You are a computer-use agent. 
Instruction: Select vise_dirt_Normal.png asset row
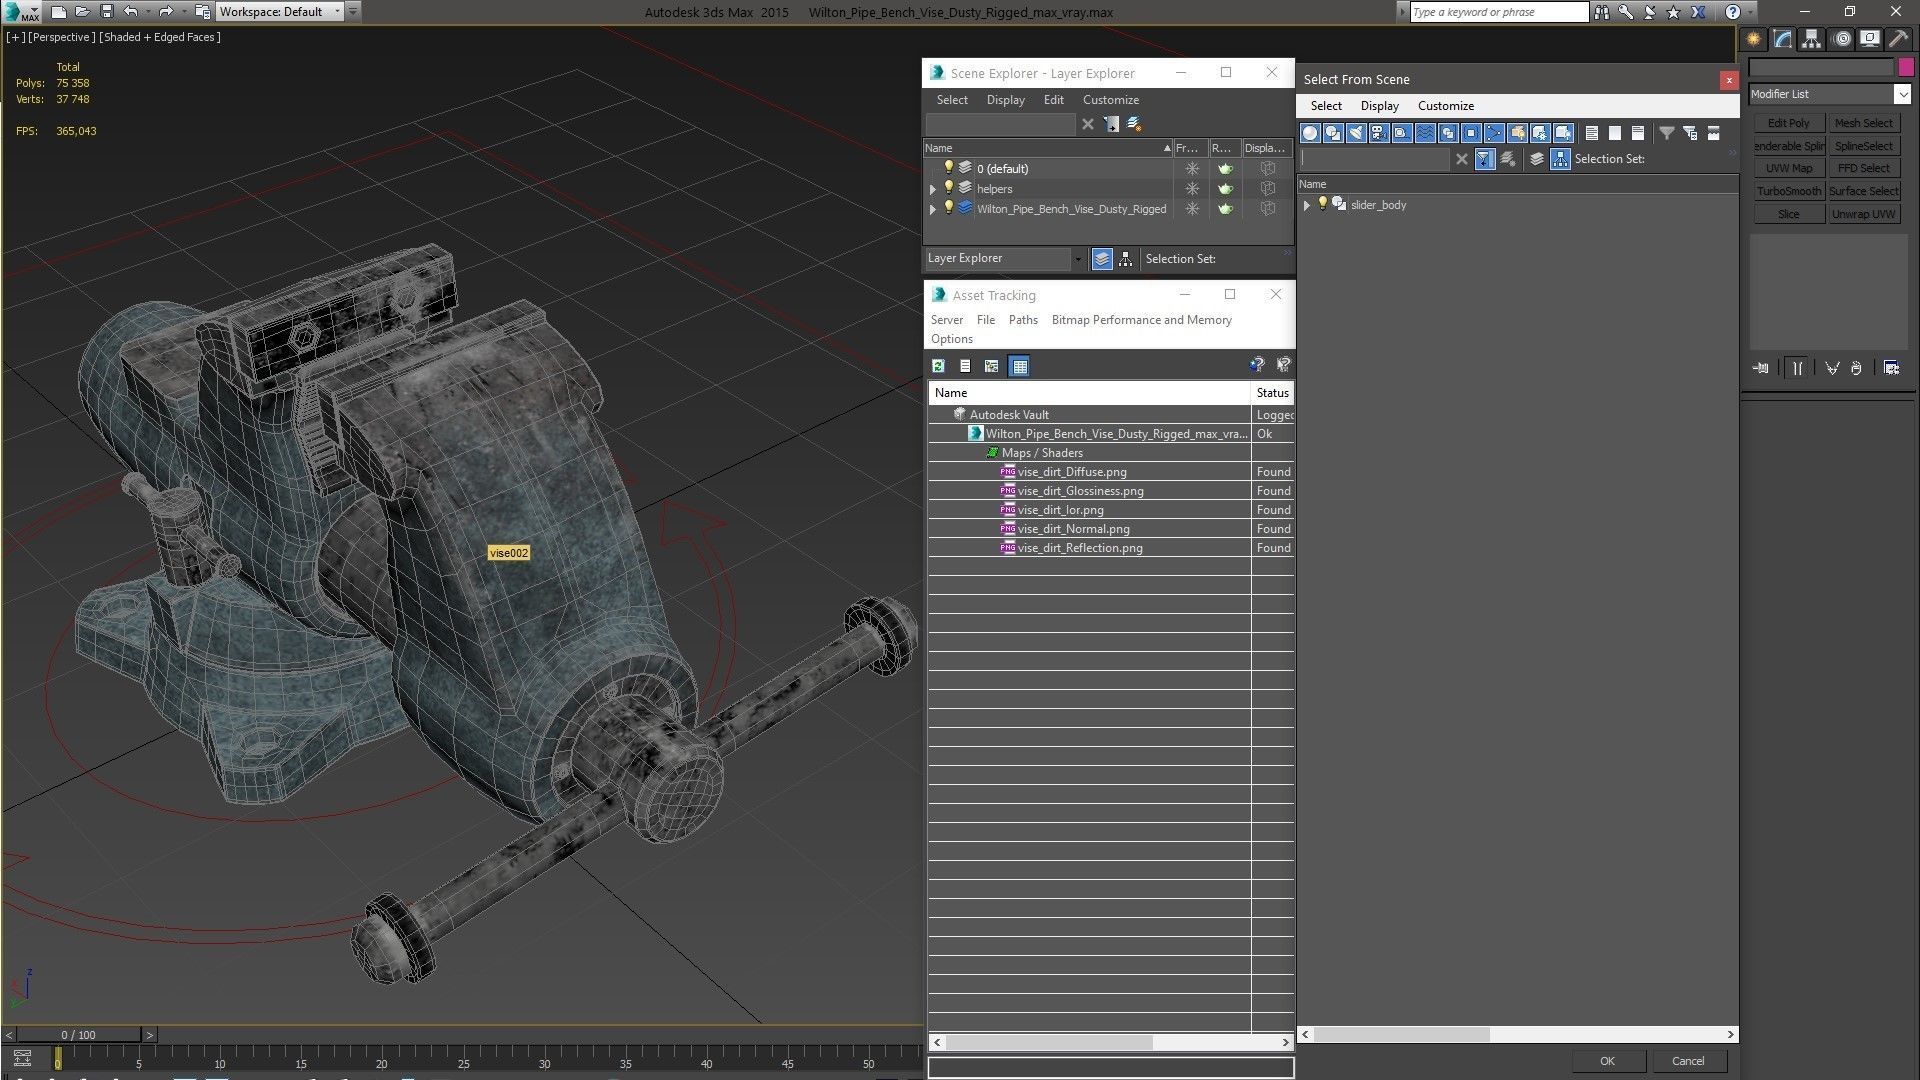(1110, 529)
